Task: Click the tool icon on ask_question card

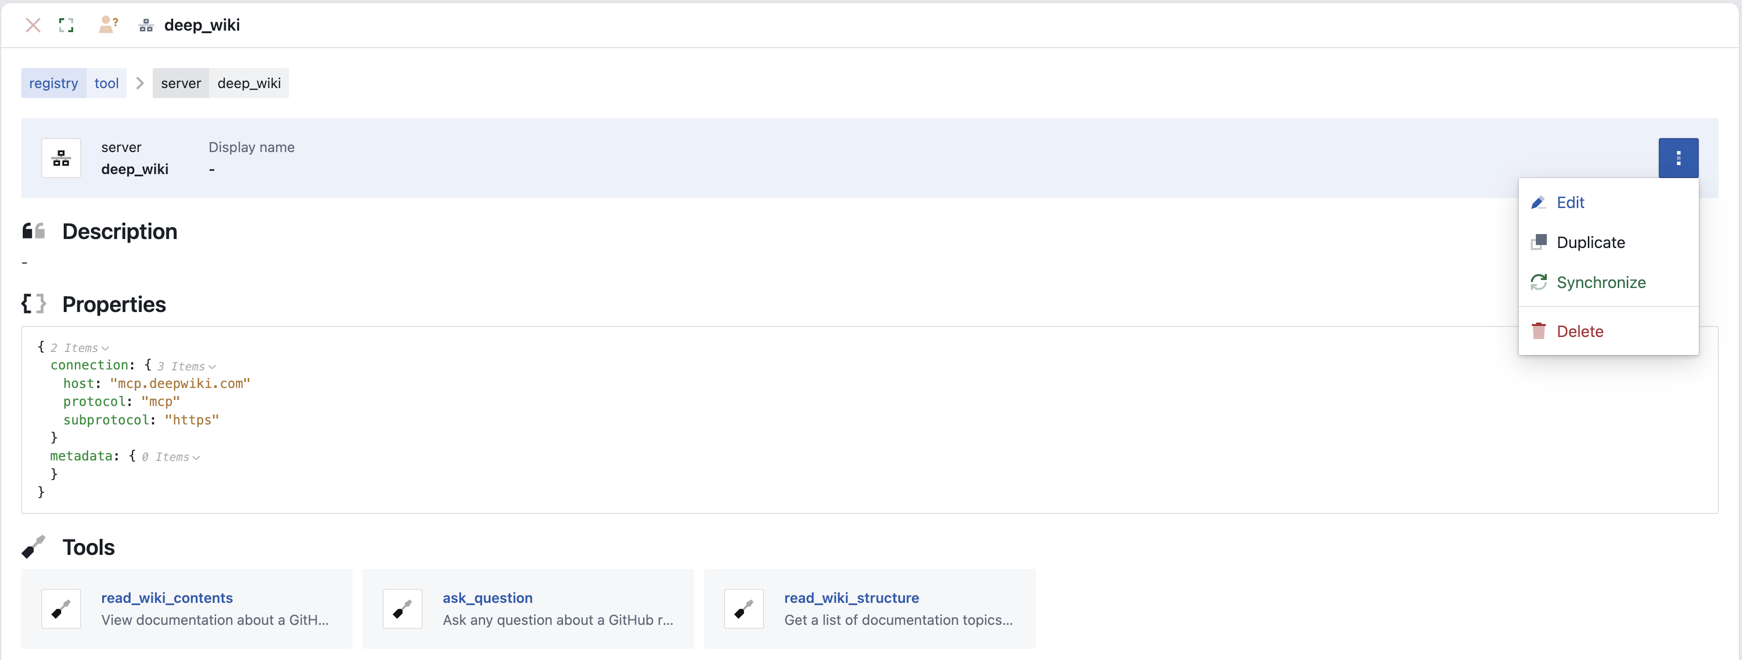Action: point(403,609)
